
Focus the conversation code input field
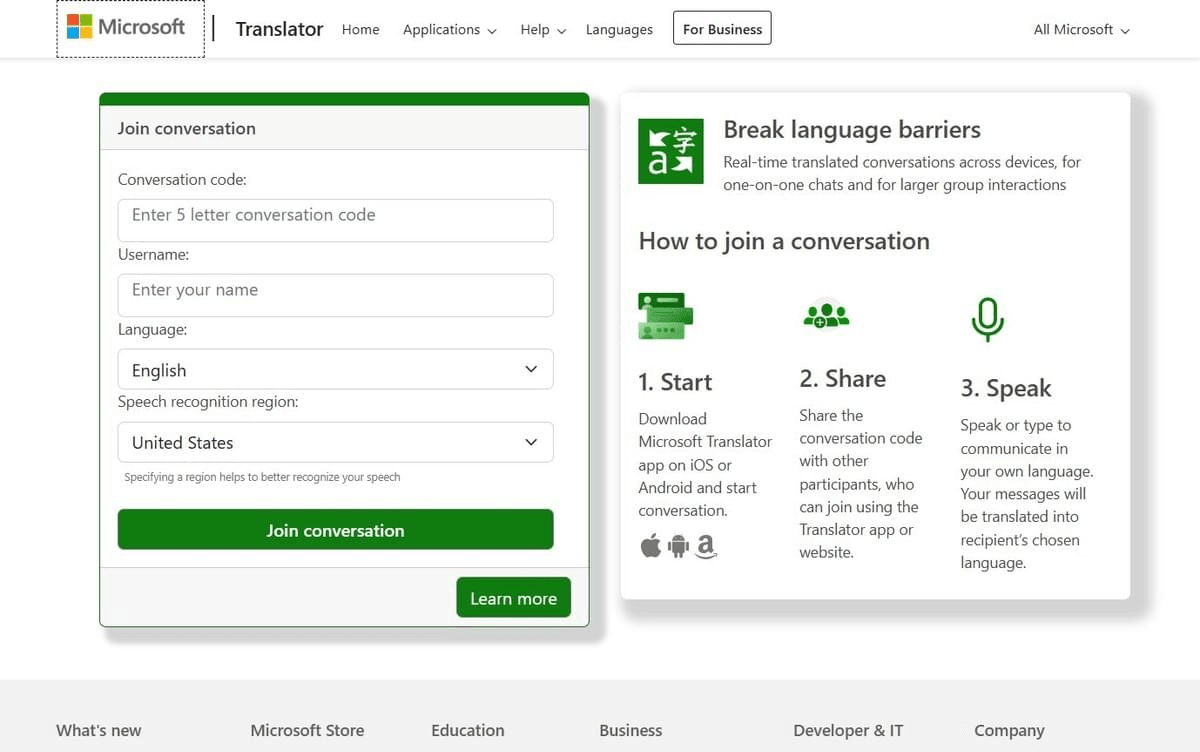pyautogui.click(x=335, y=220)
